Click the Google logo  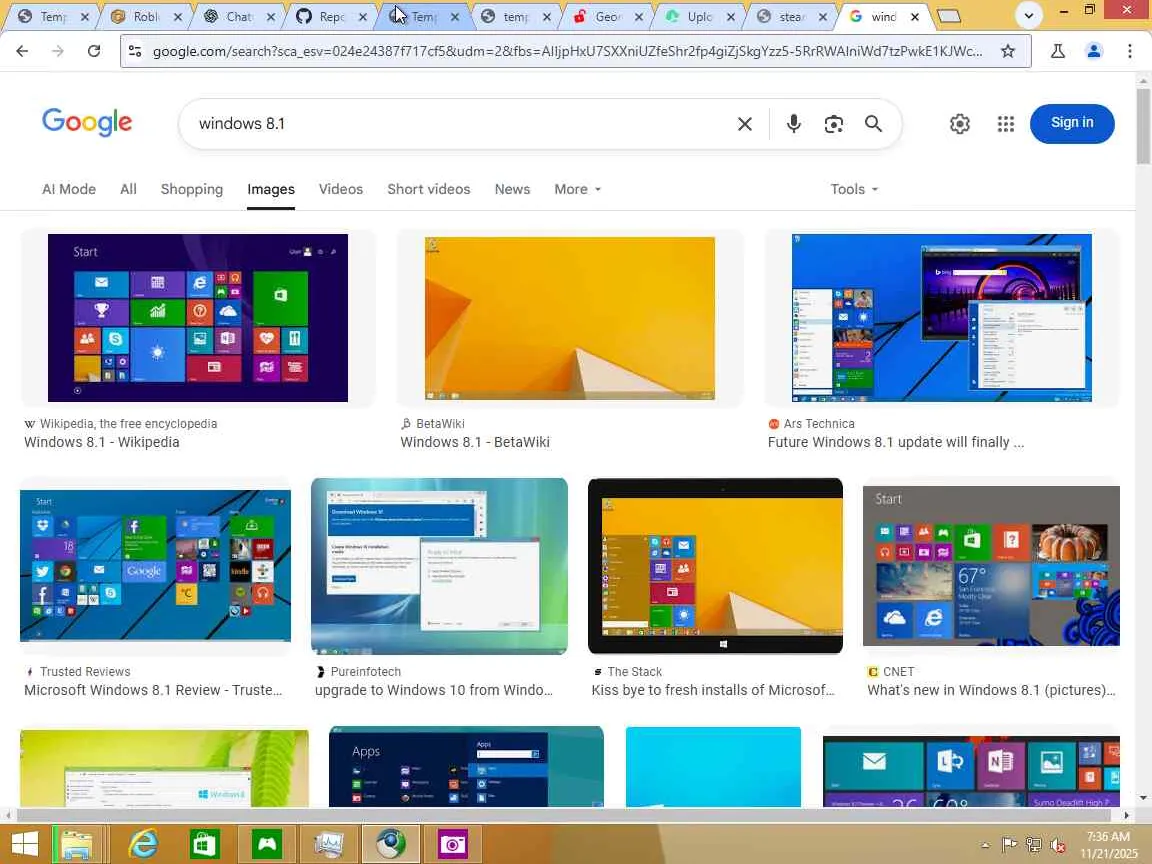(87, 122)
